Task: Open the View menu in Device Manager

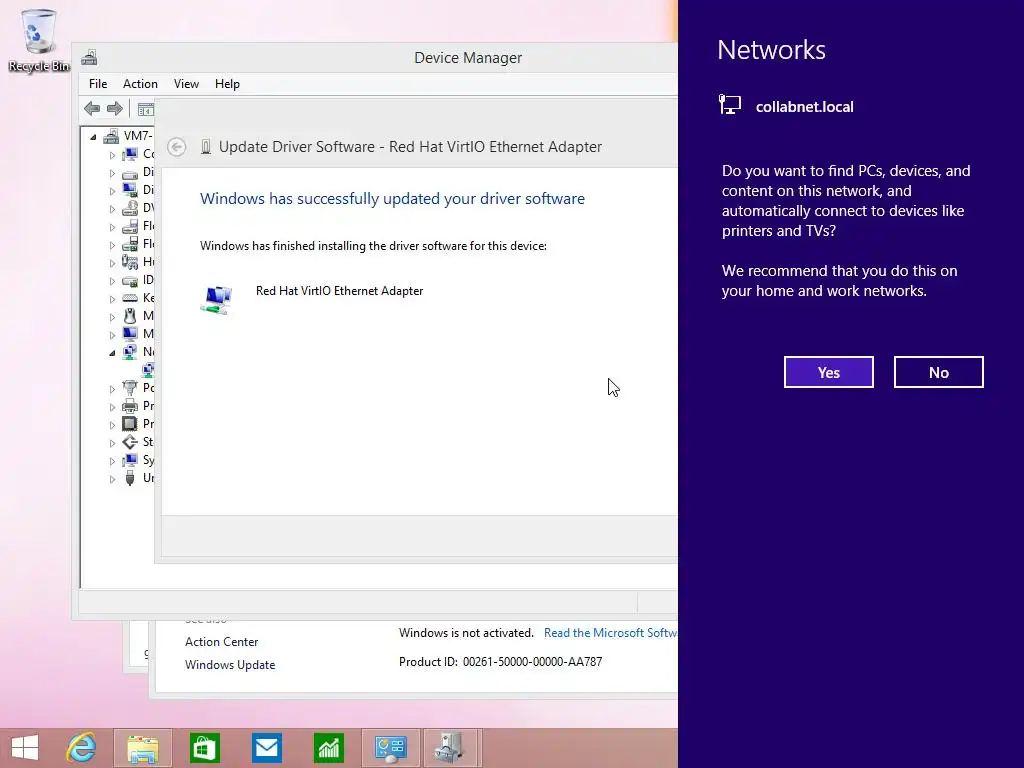Action: coord(186,84)
